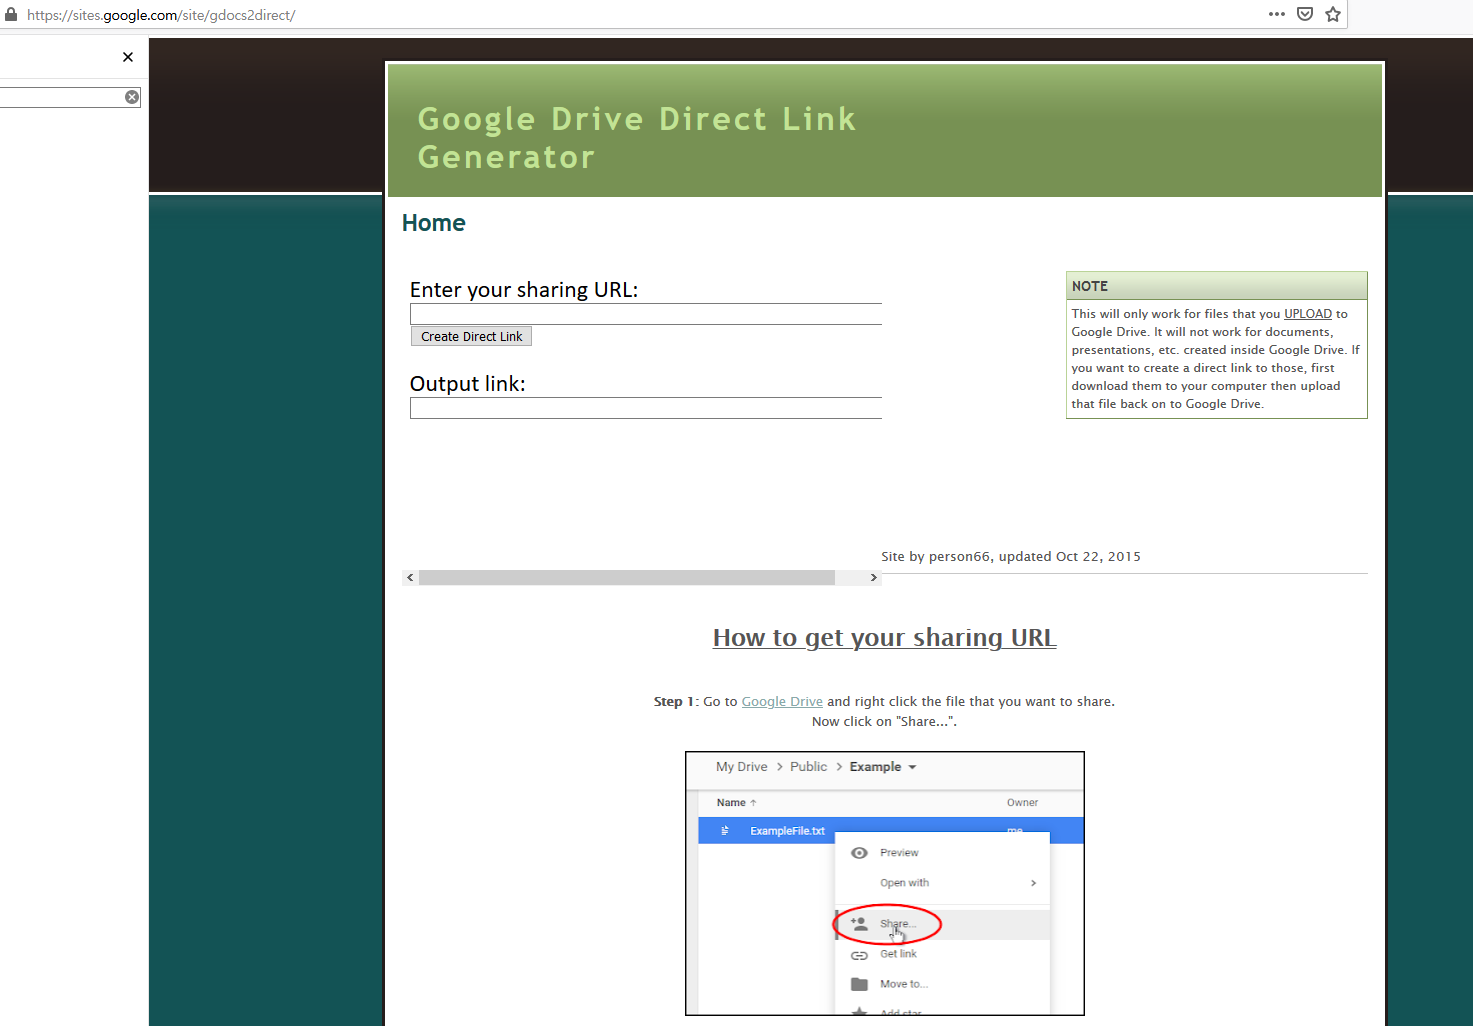Click the sharing URL input field

pos(646,314)
